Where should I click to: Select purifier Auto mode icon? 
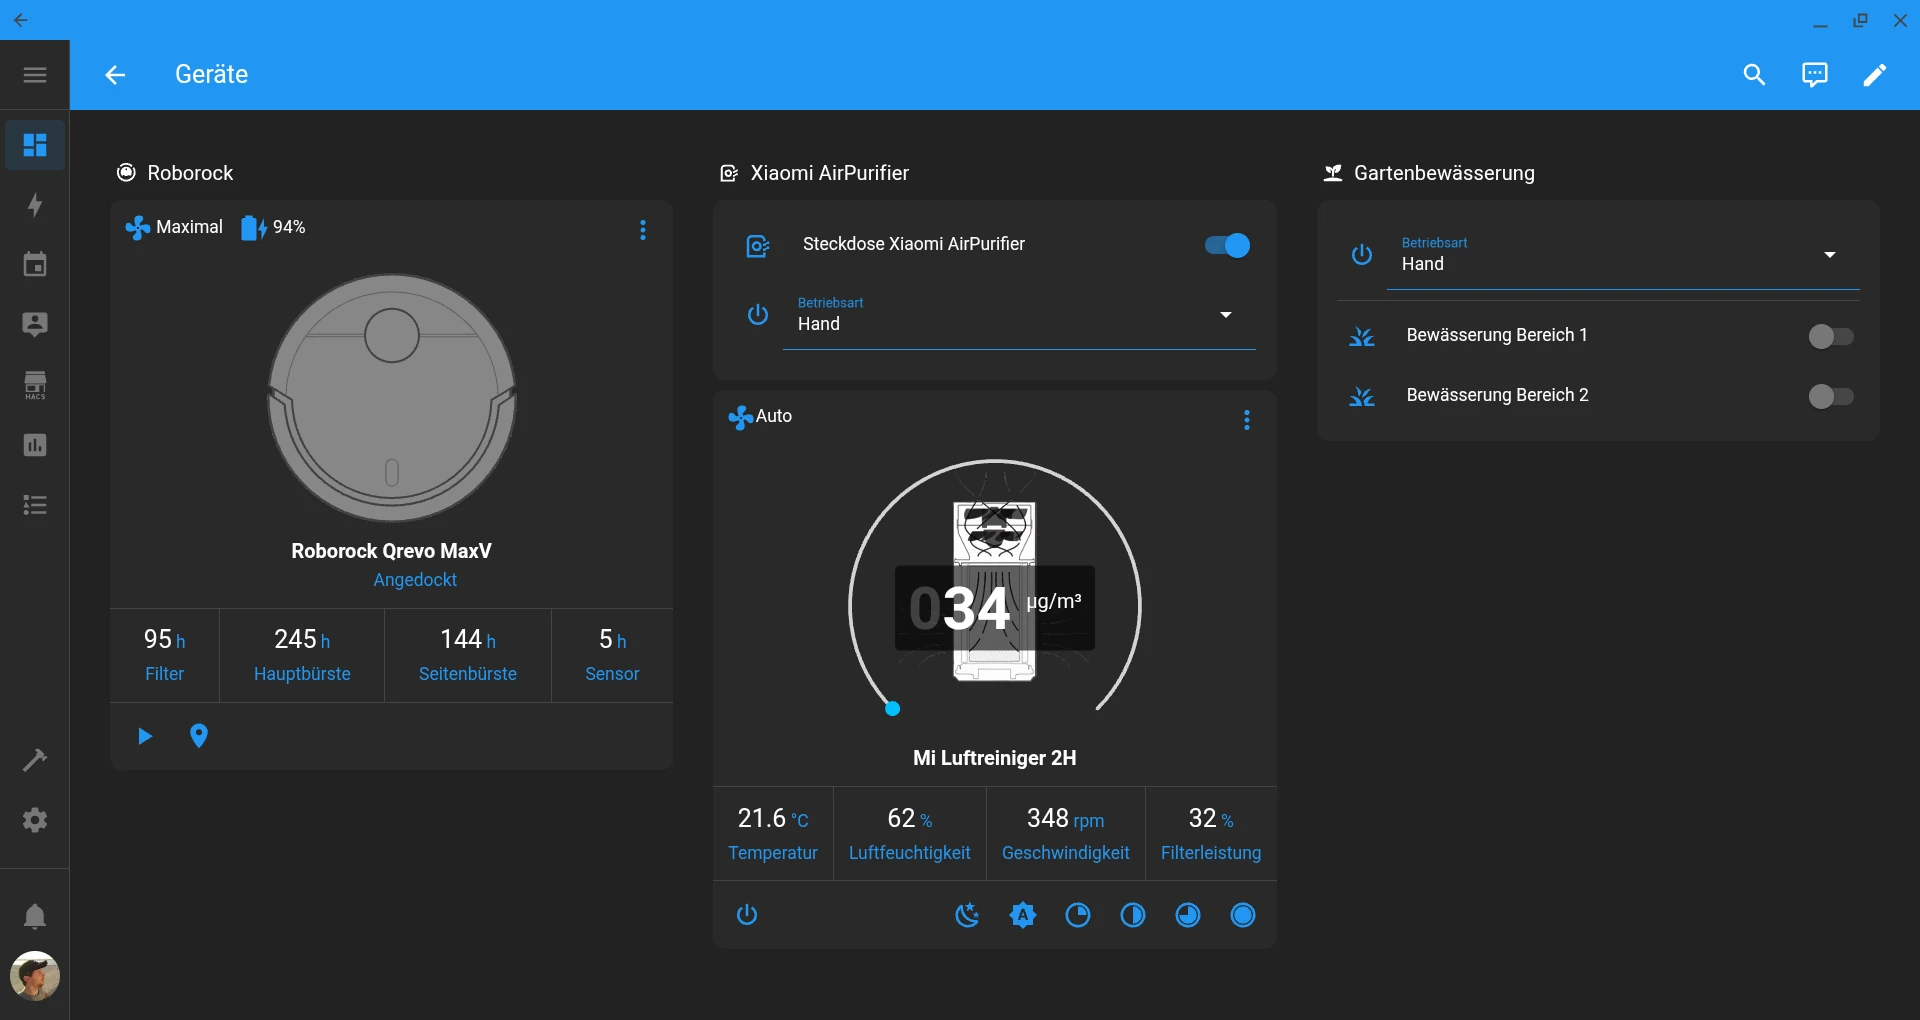1023,915
